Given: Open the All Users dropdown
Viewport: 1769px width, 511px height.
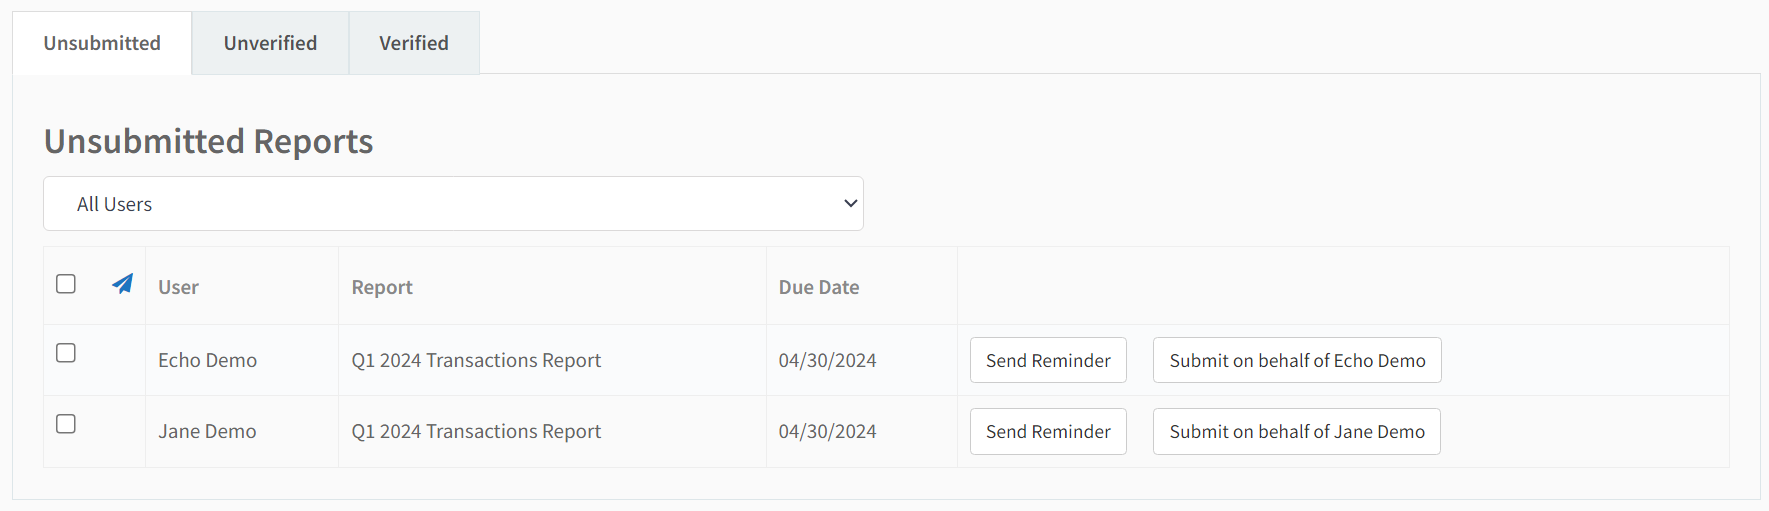Looking at the screenshot, I should click(x=453, y=204).
